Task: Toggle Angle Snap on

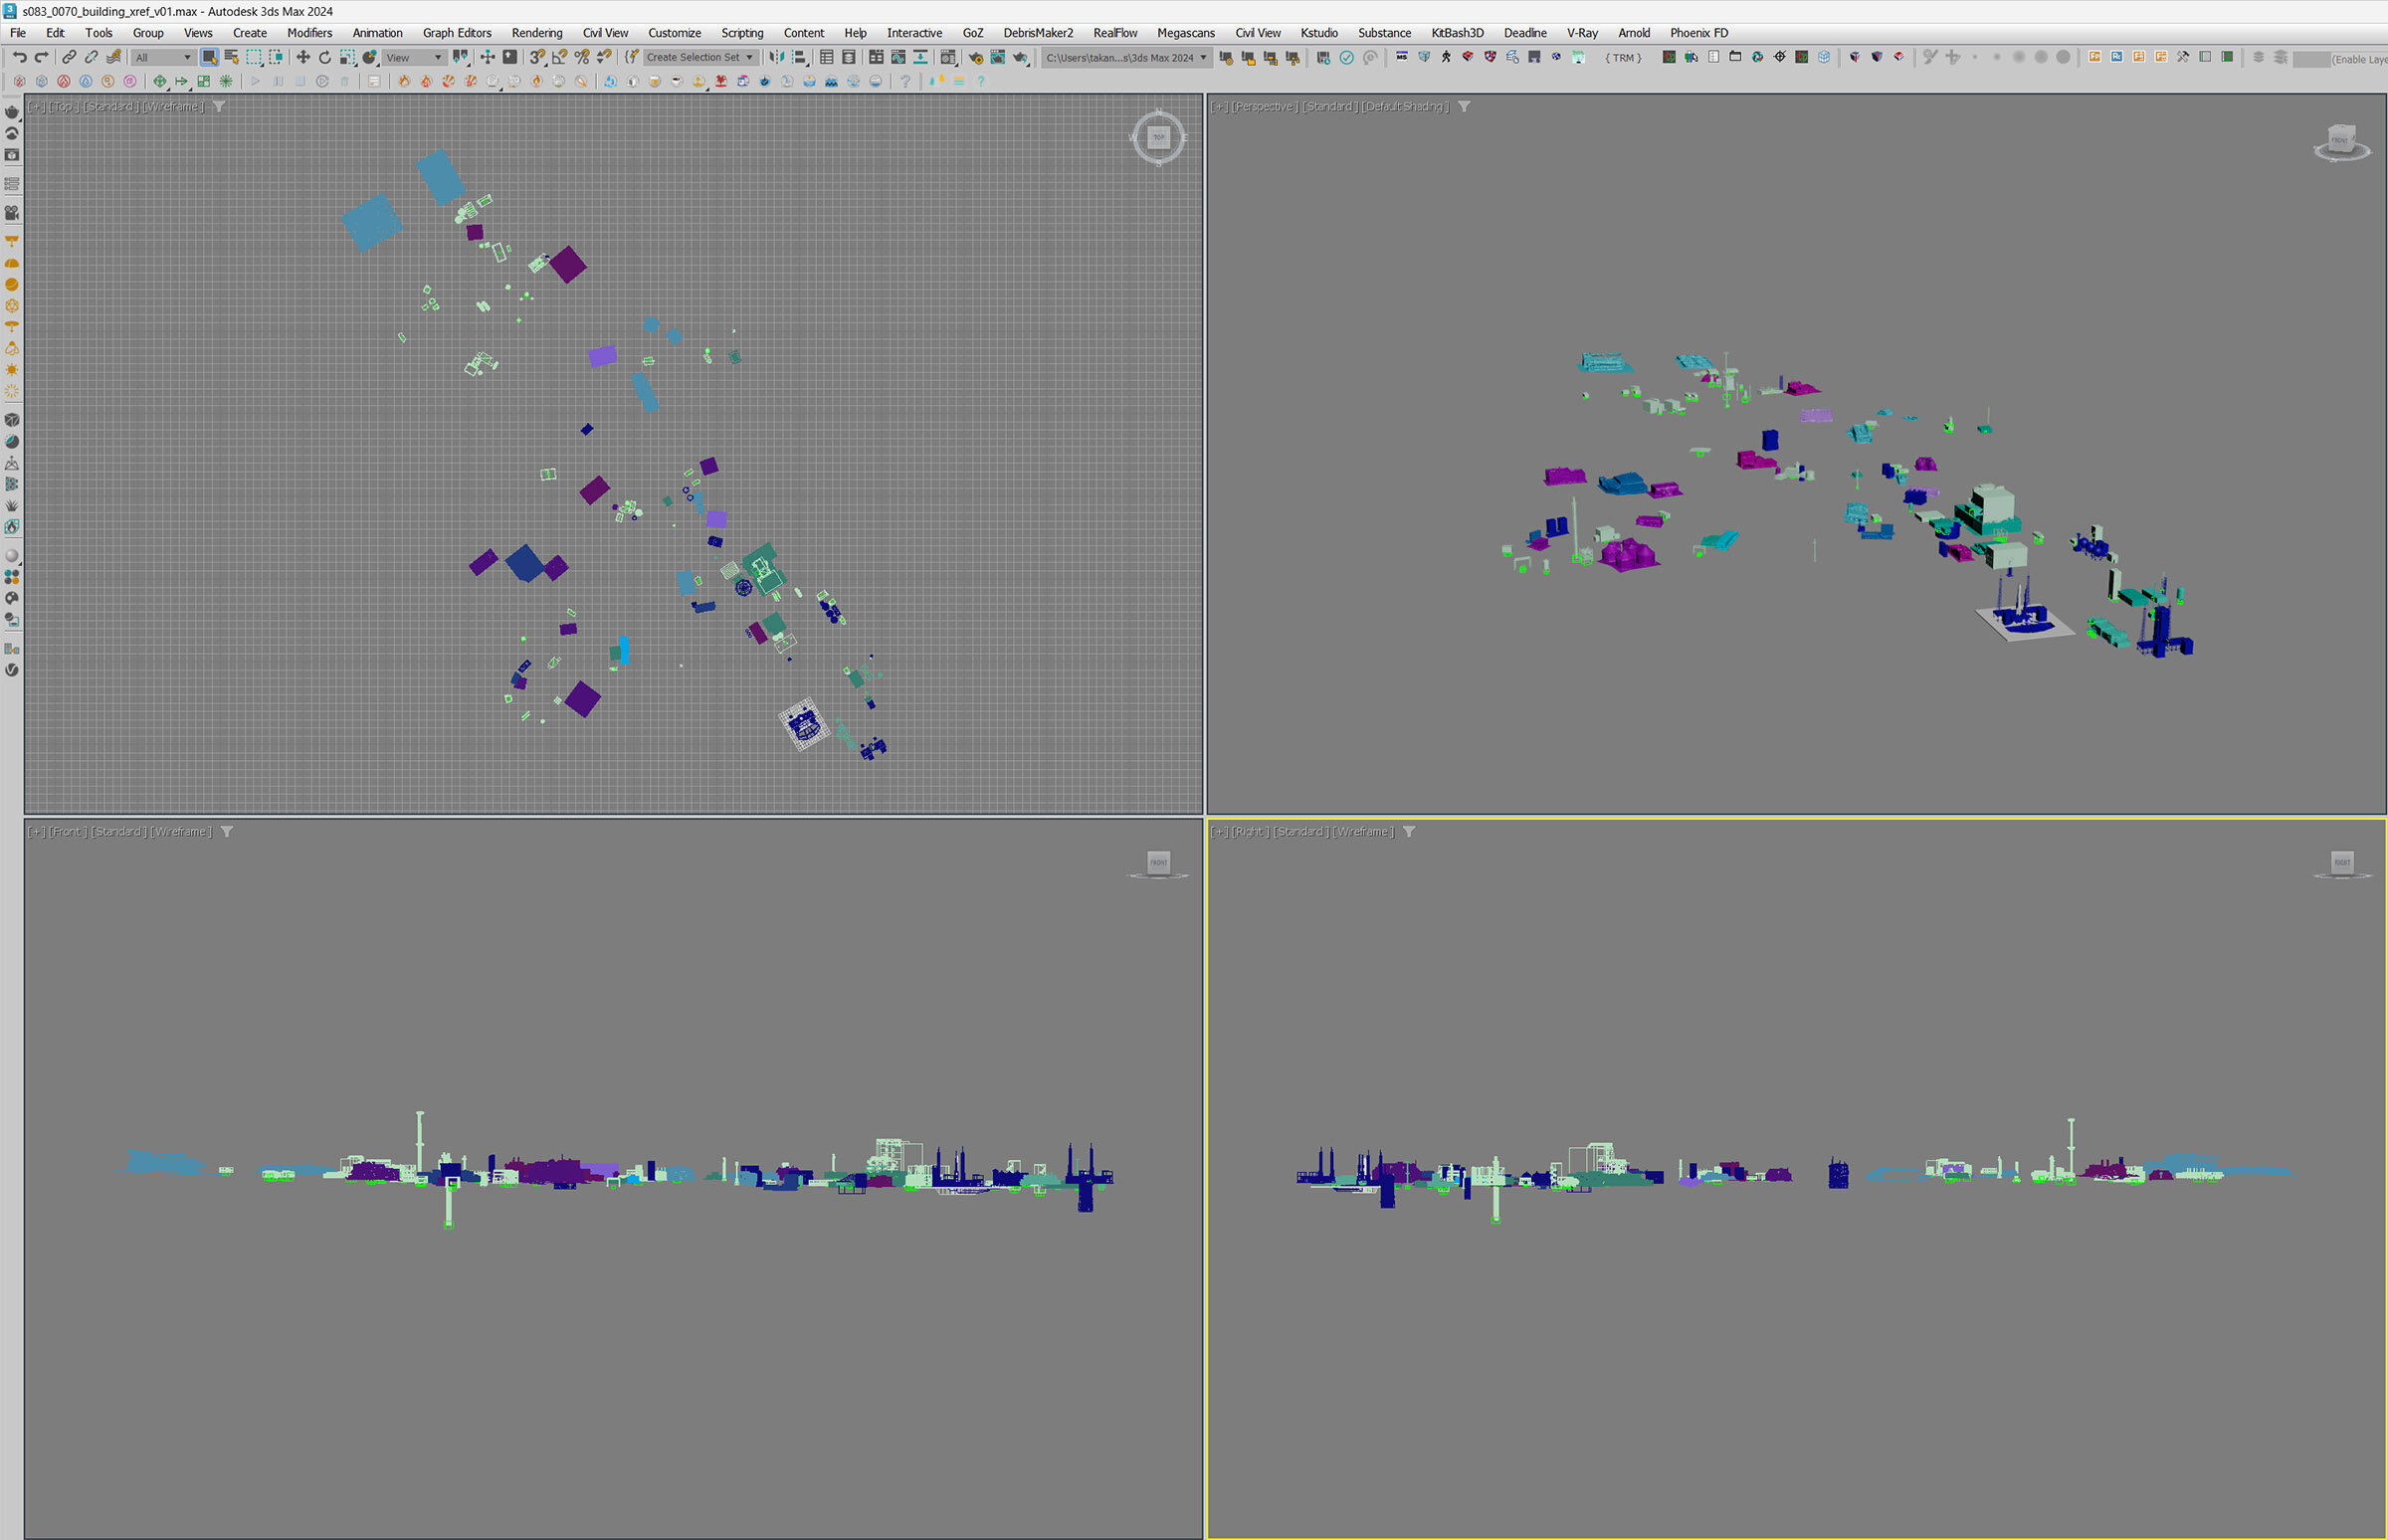Action: (x=560, y=57)
